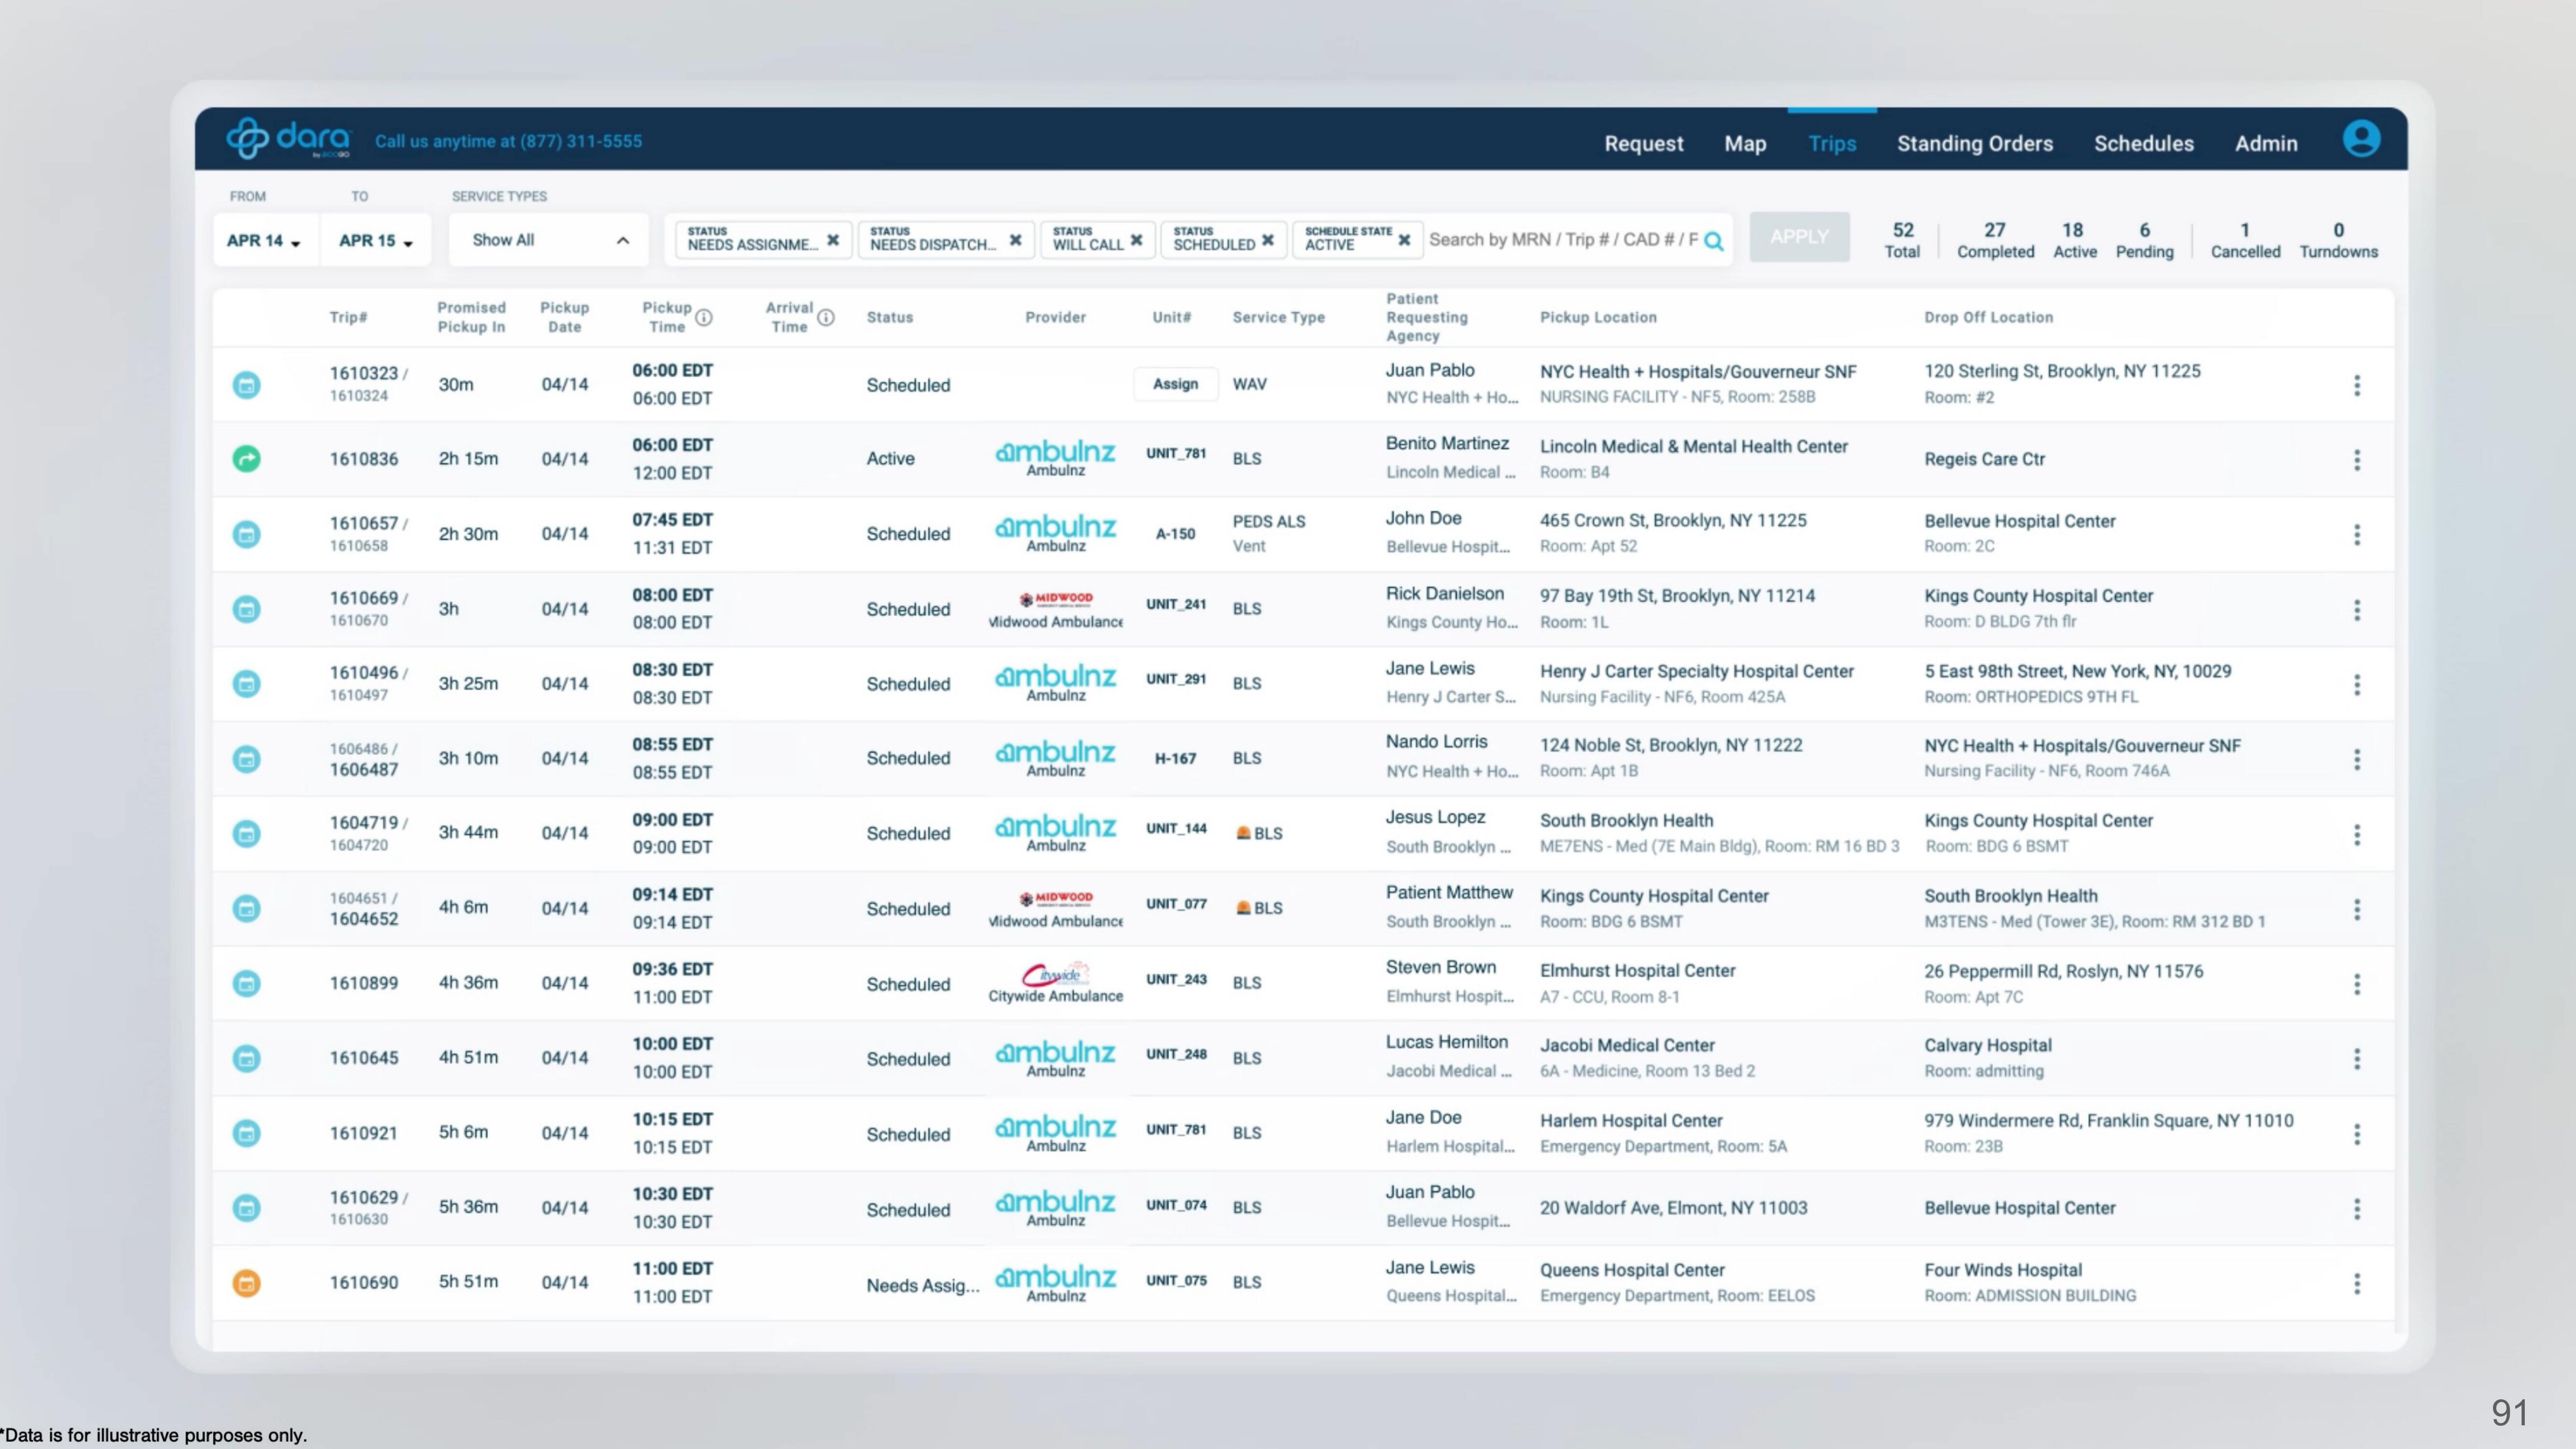
Task: Open the three-dot menu for trip 1610629
Action: (x=2357, y=1210)
